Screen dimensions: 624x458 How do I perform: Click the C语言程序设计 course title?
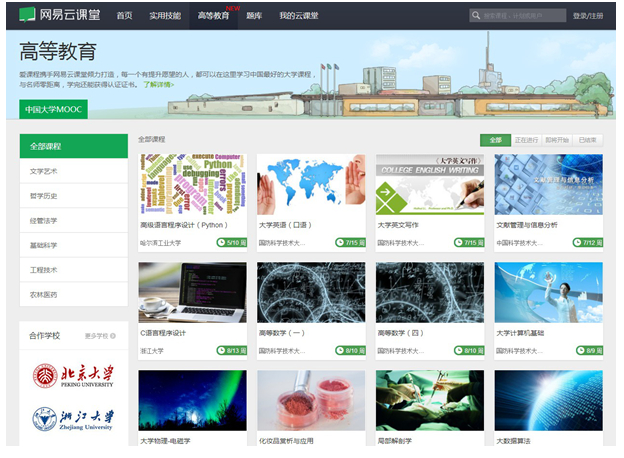coord(163,333)
